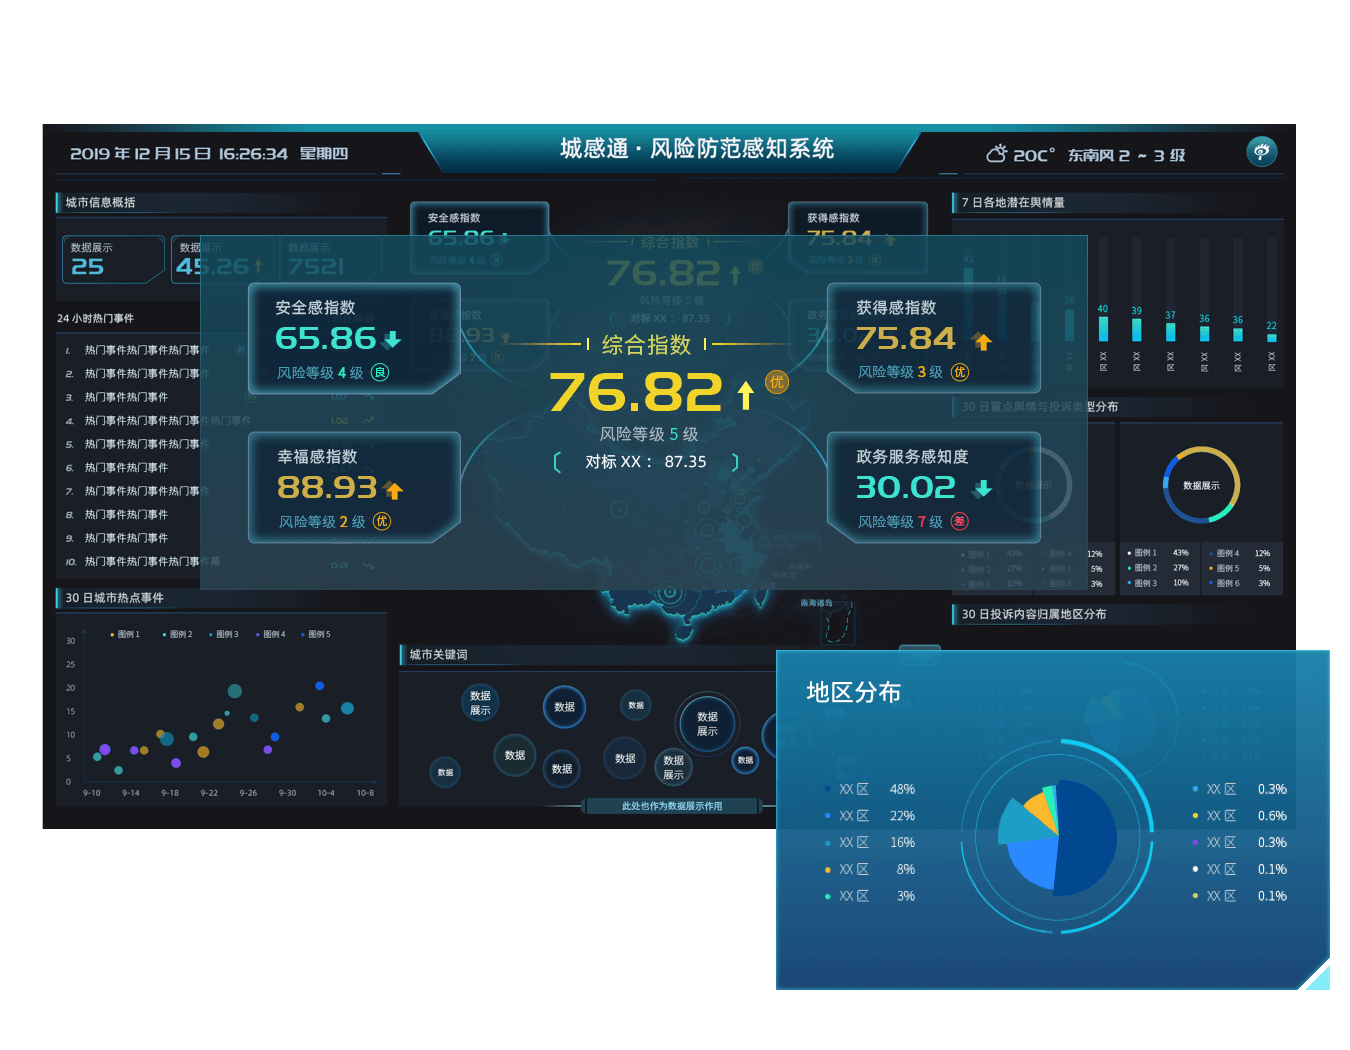Click the XX区 22% legend row
The height and width of the screenshot is (1050, 1350).
pyautogui.click(x=870, y=816)
